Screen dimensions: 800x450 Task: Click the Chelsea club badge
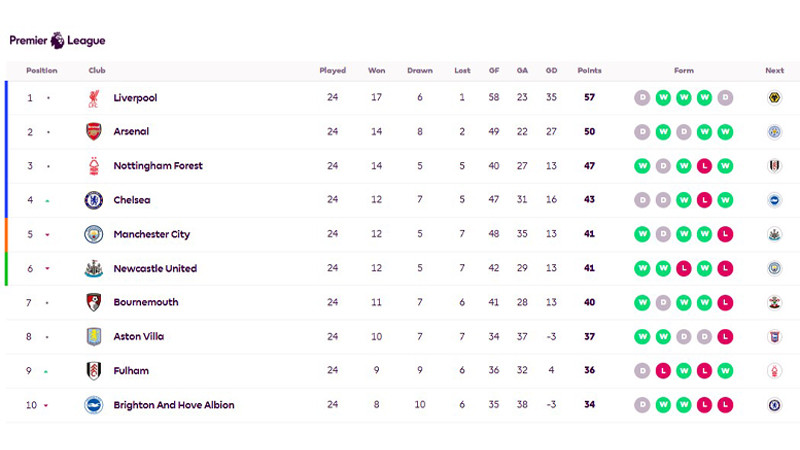93,200
